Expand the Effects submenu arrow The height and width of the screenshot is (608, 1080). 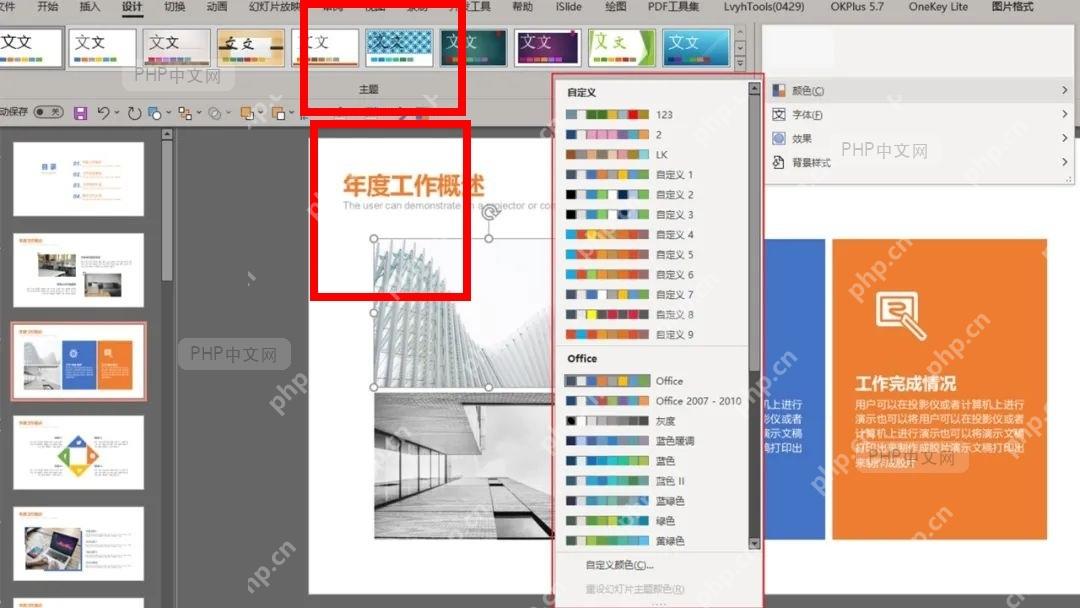coord(1064,138)
